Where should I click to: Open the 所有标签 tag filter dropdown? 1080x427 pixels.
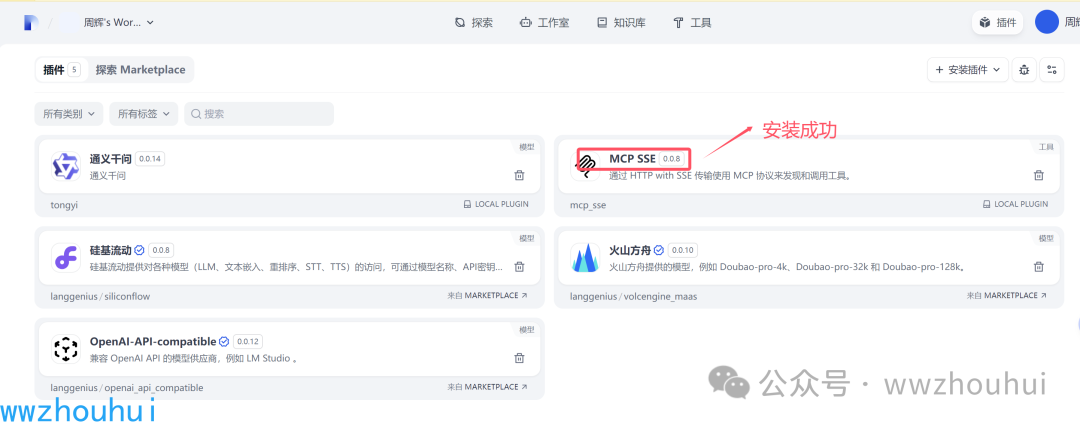coord(143,114)
